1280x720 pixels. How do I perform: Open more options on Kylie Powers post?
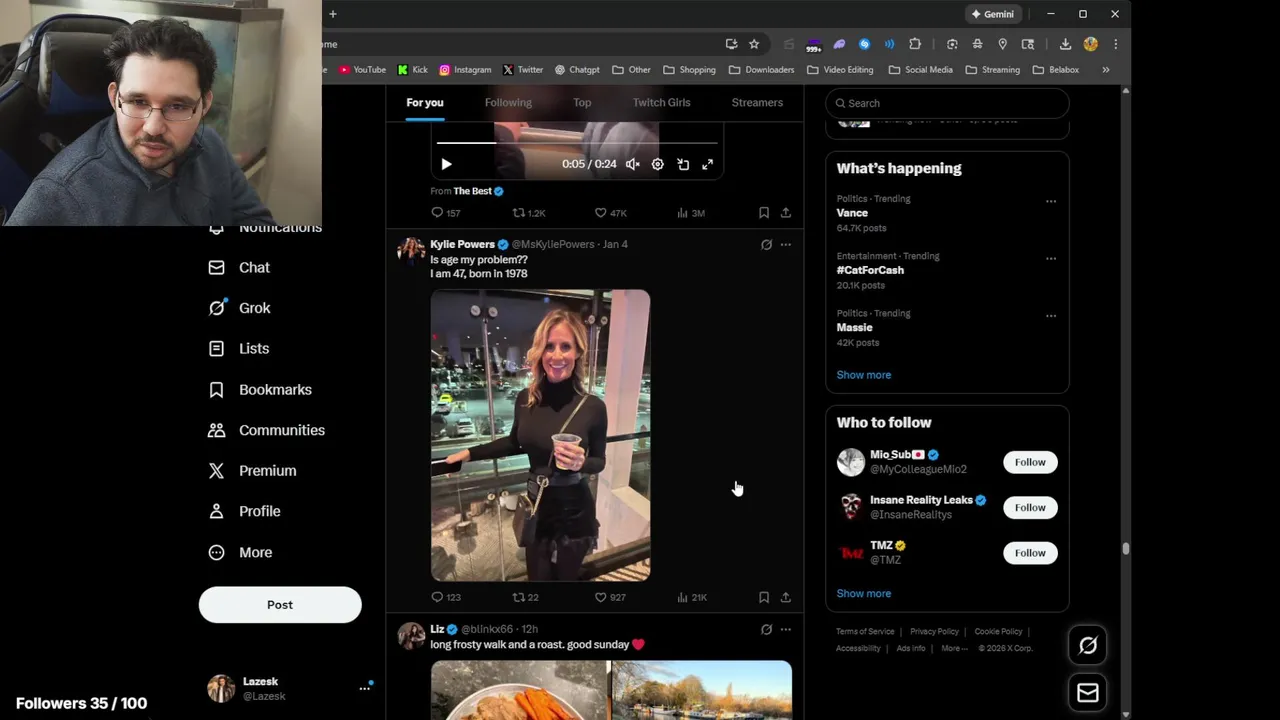[786, 244]
